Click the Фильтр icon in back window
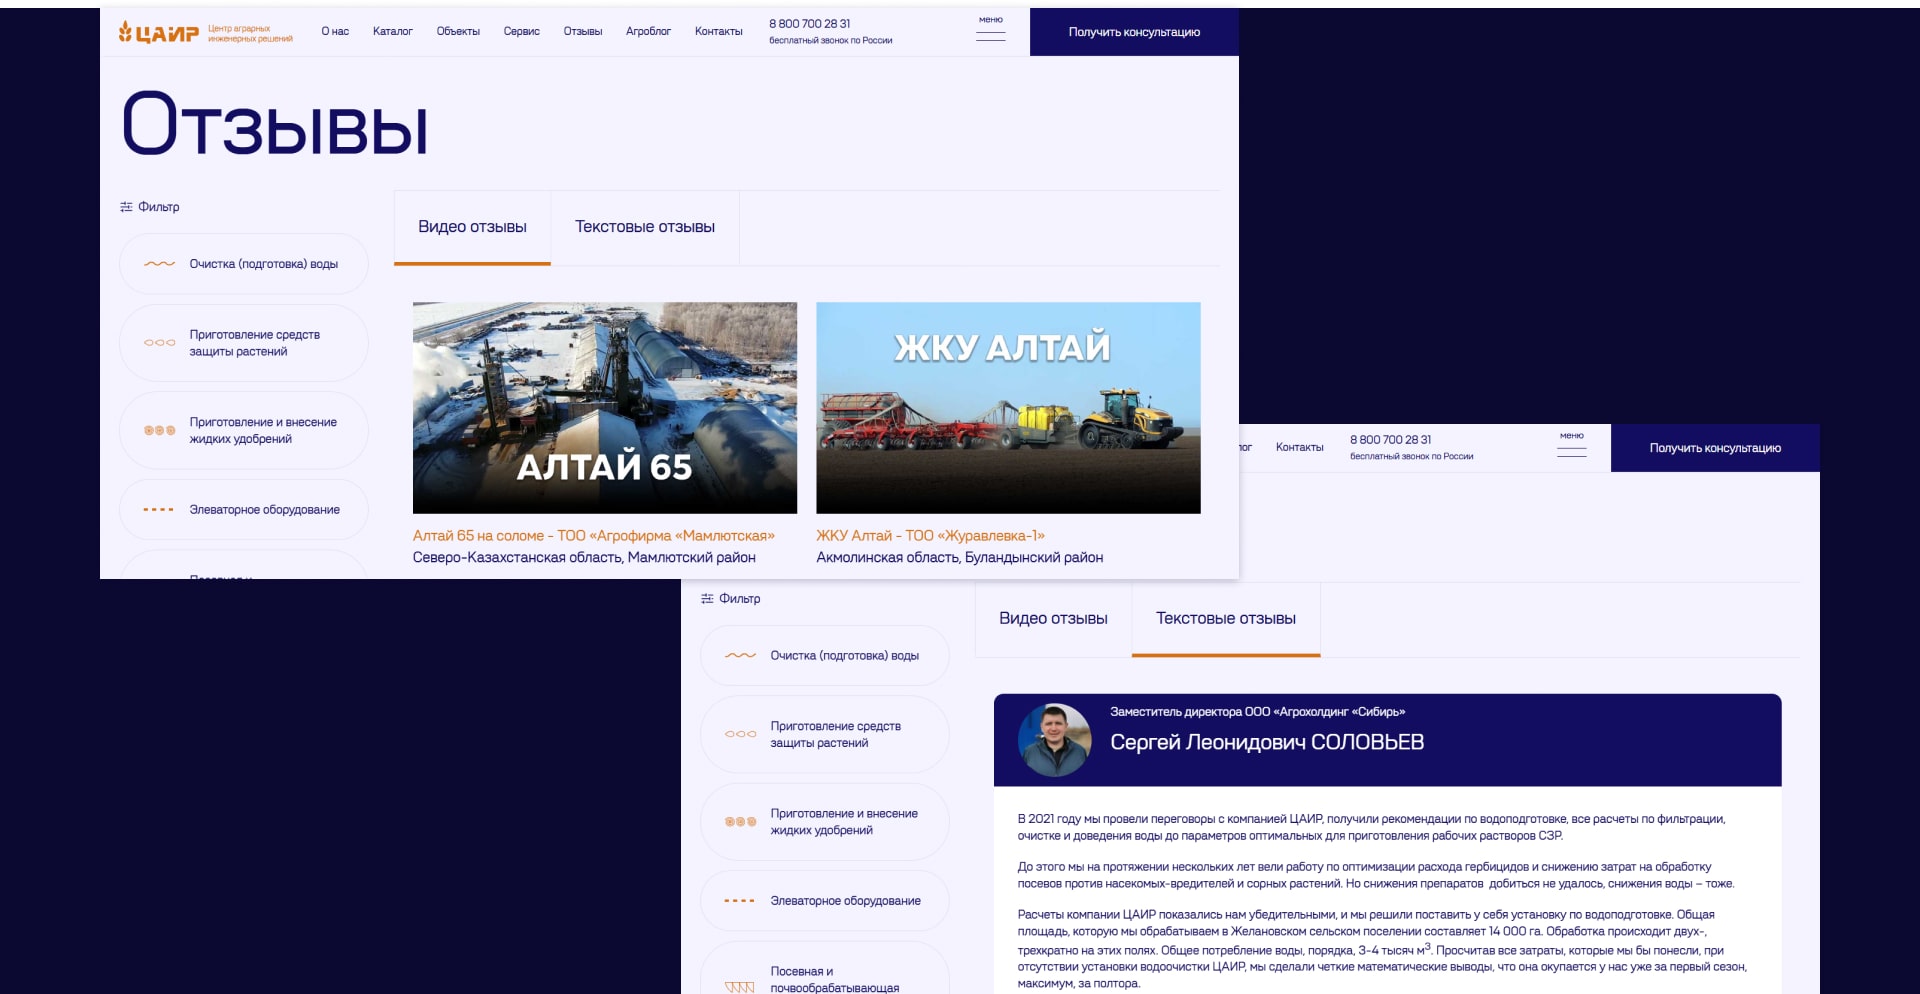1920x994 pixels. click(707, 599)
